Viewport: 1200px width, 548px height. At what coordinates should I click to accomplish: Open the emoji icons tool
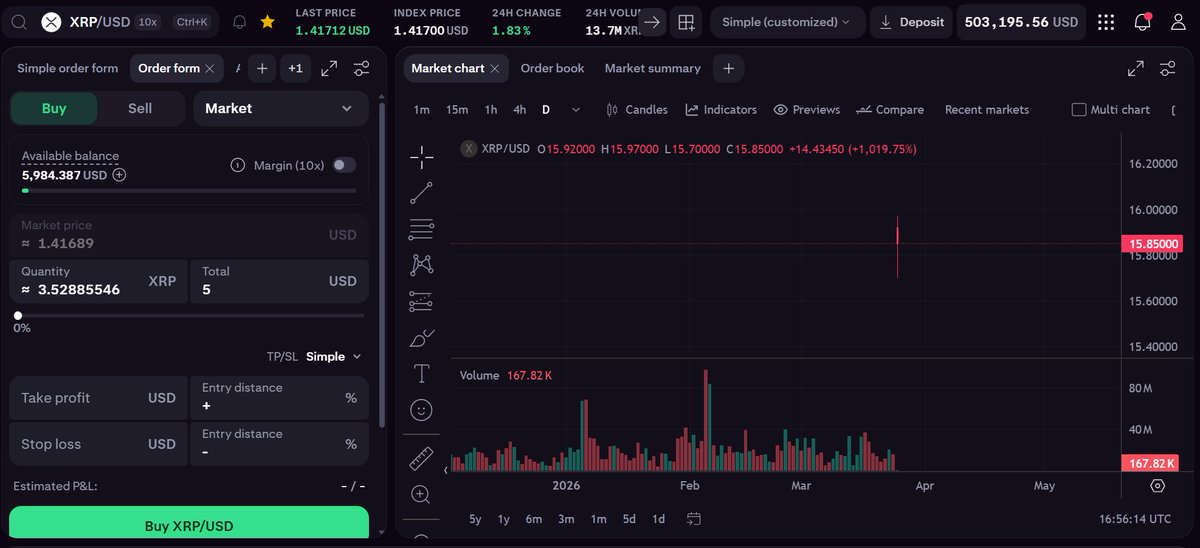pos(422,410)
